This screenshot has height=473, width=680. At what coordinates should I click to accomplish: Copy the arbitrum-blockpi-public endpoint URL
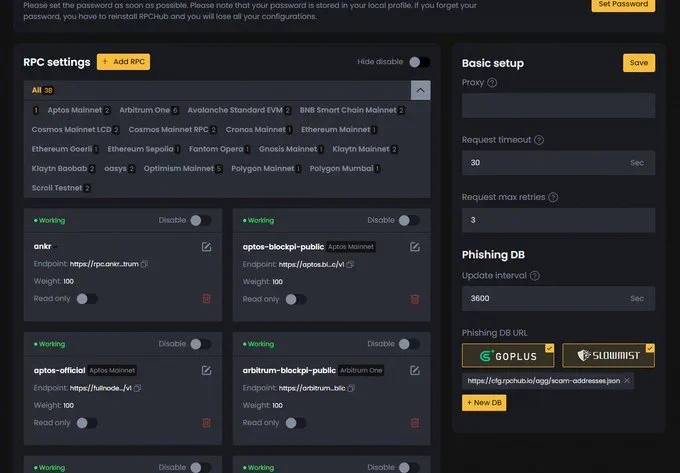click(x=351, y=388)
